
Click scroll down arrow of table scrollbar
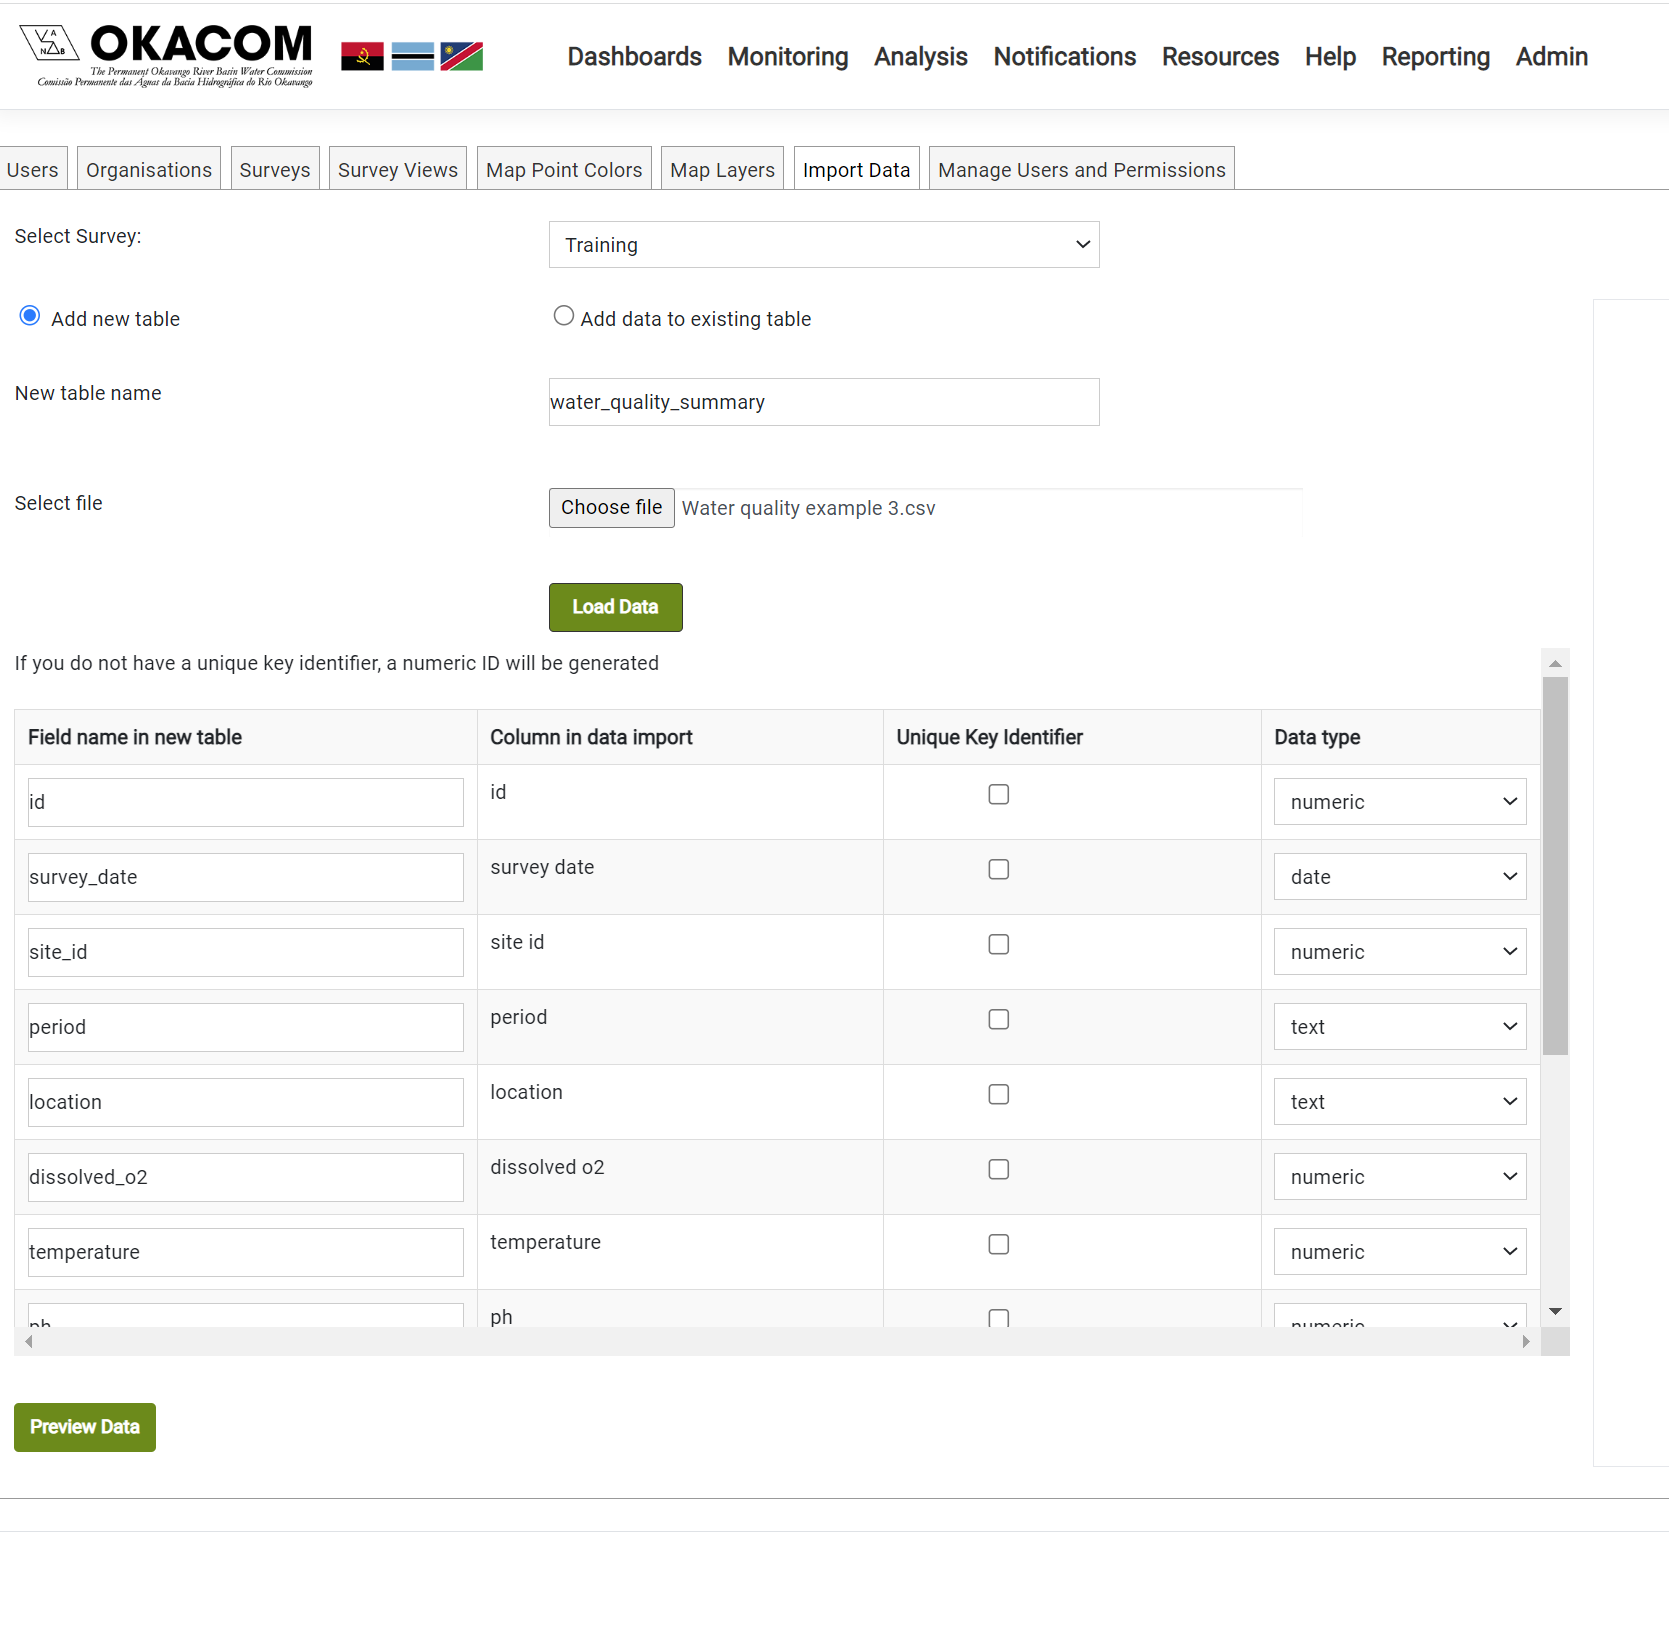point(1555,1311)
